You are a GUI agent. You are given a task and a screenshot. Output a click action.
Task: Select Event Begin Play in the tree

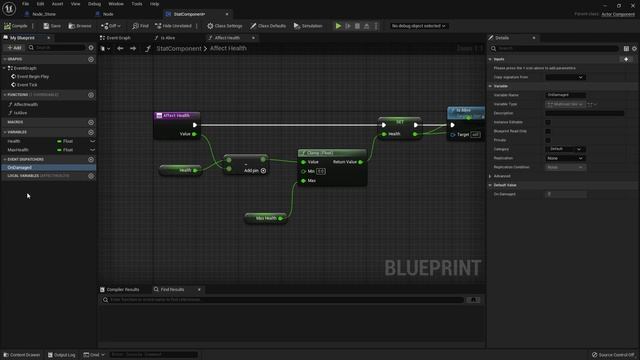pyautogui.click(x=33, y=76)
